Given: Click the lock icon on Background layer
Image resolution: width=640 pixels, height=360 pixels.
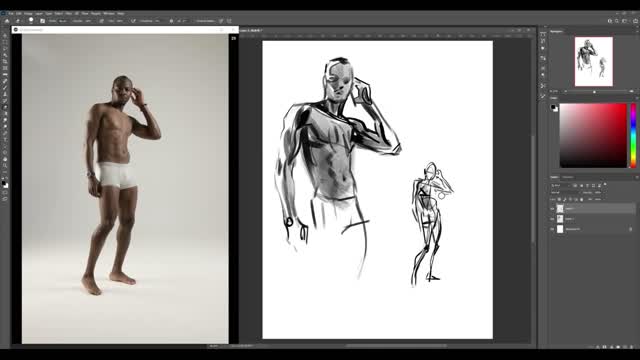Looking at the screenshot, I should (x=630, y=229).
